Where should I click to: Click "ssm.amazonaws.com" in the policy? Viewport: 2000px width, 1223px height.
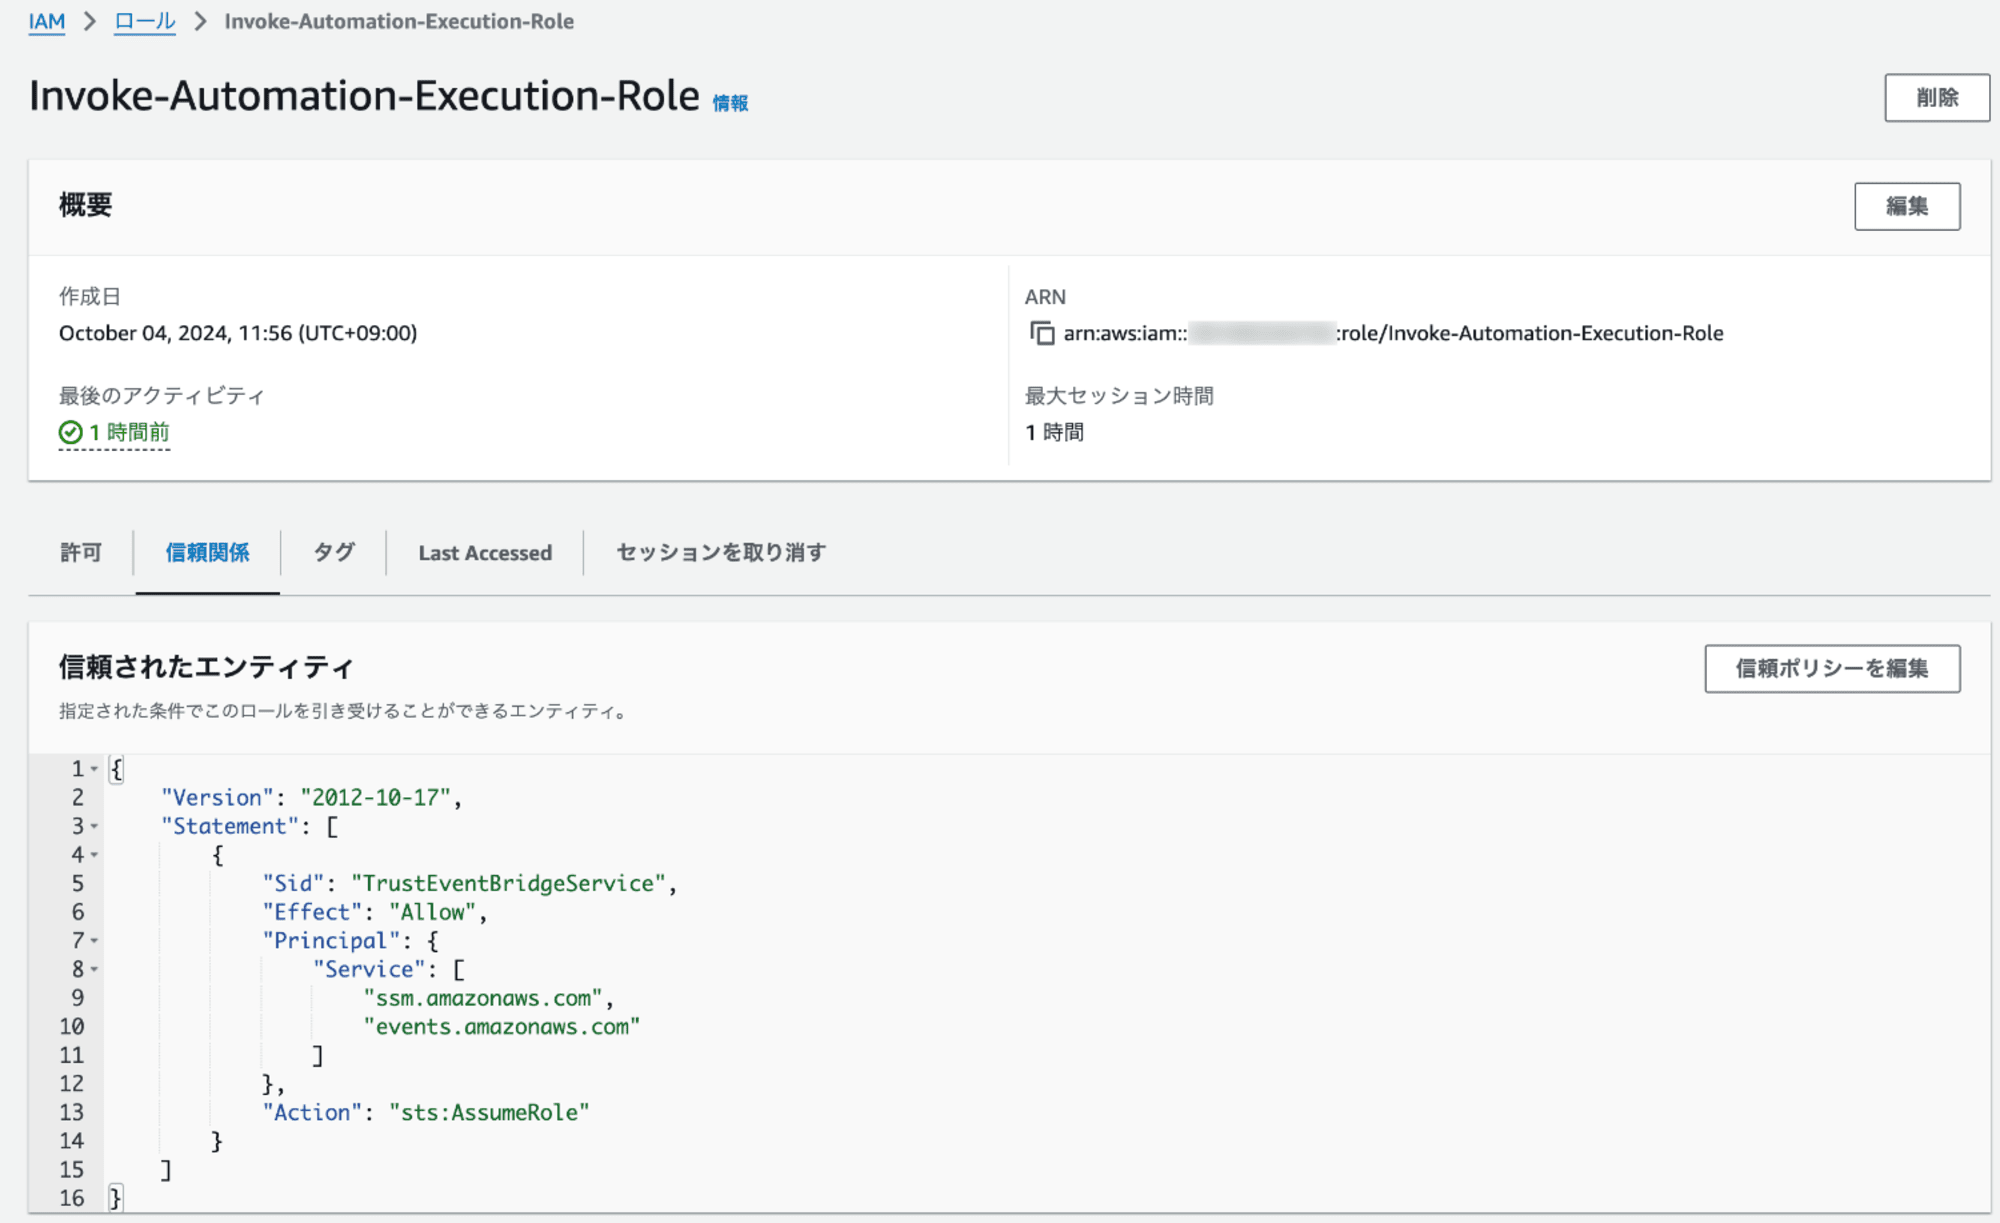pyautogui.click(x=483, y=998)
